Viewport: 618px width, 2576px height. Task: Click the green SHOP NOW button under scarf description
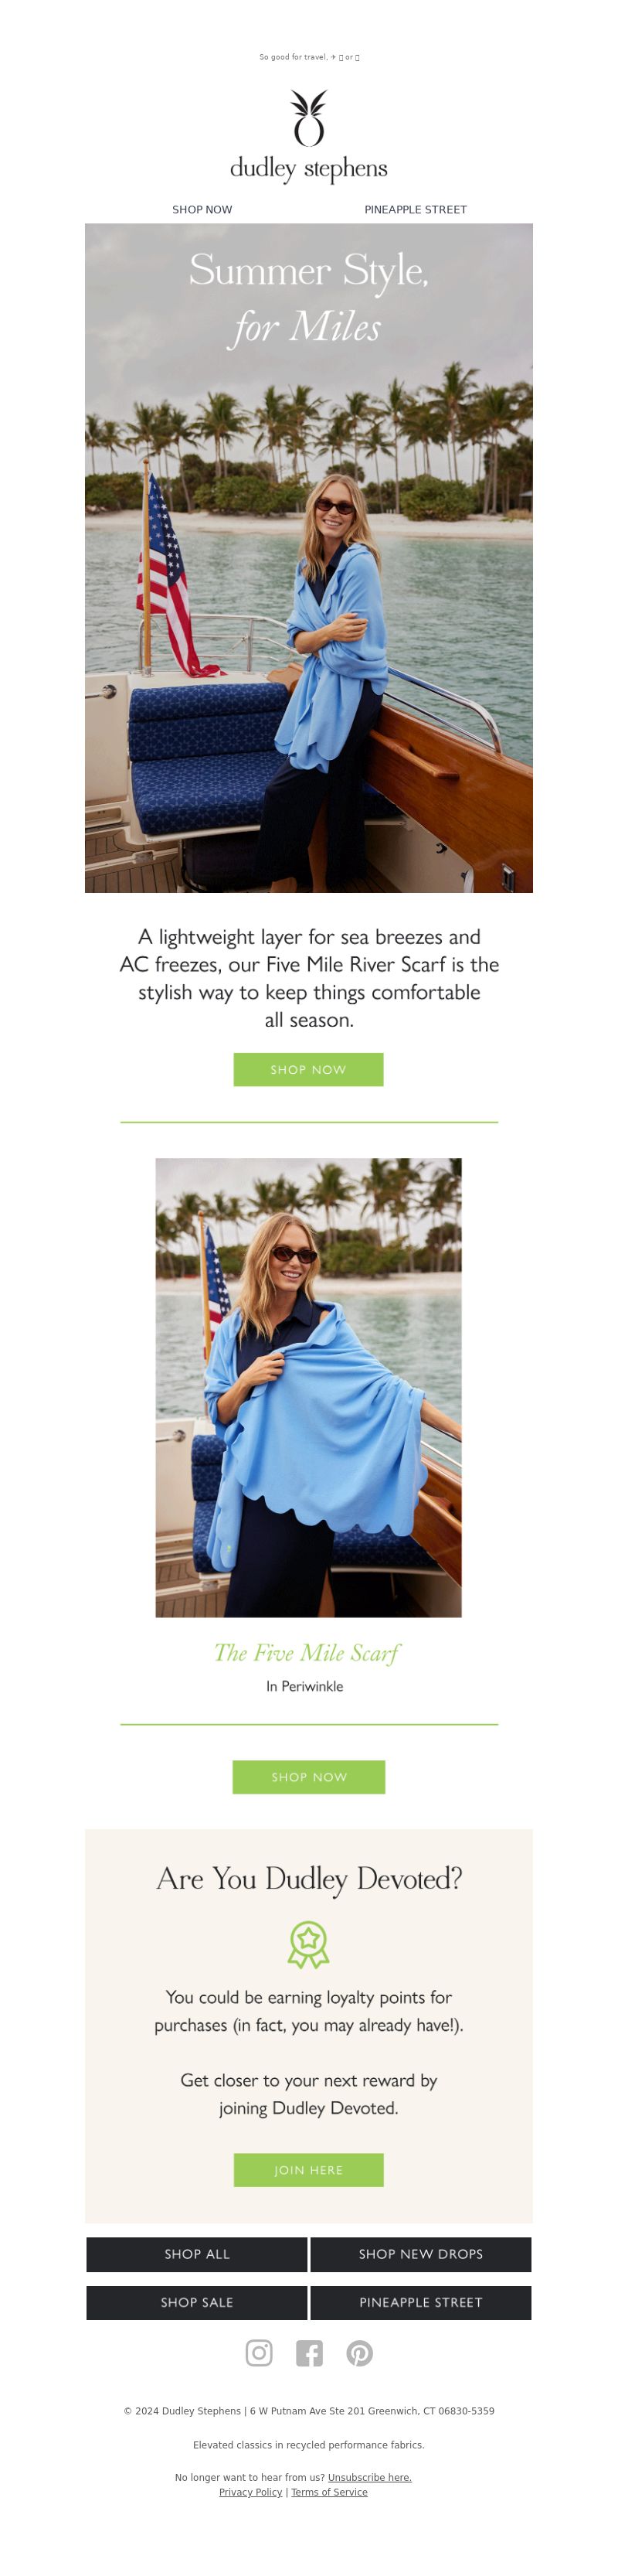(309, 1070)
